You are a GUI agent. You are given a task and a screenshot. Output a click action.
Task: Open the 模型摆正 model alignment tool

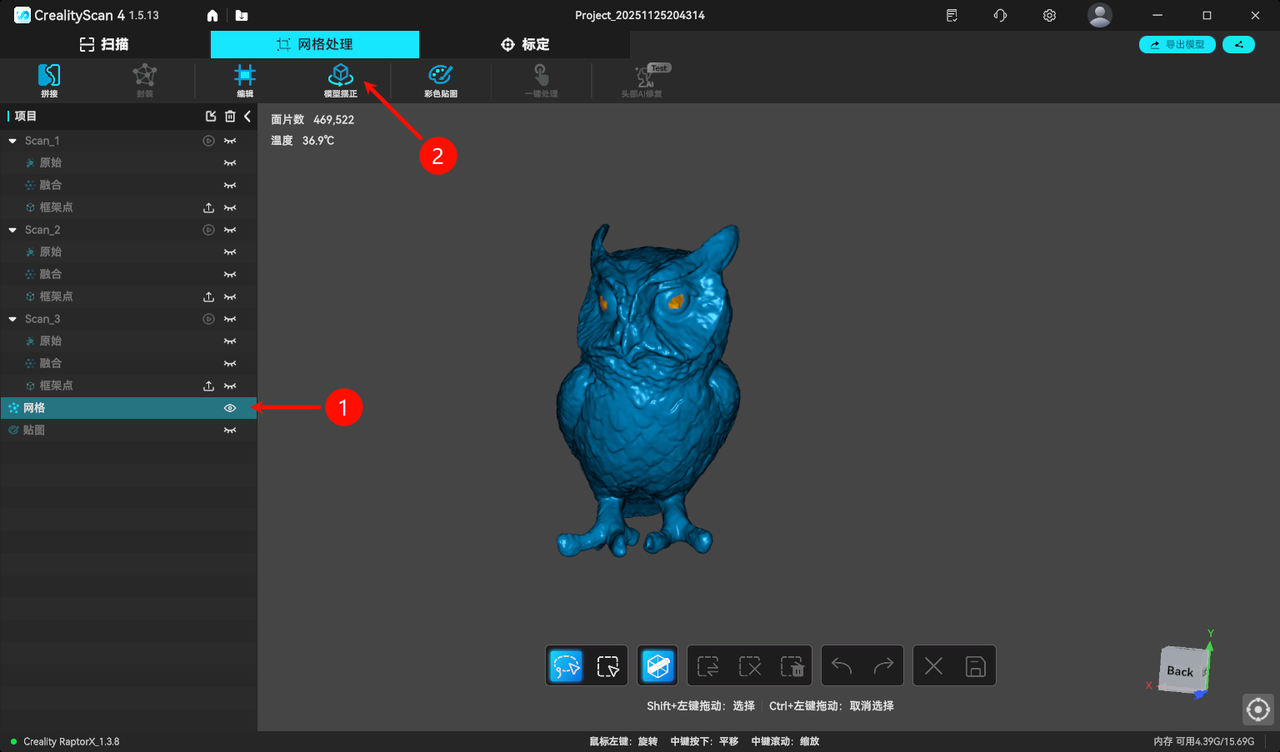[x=340, y=79]
